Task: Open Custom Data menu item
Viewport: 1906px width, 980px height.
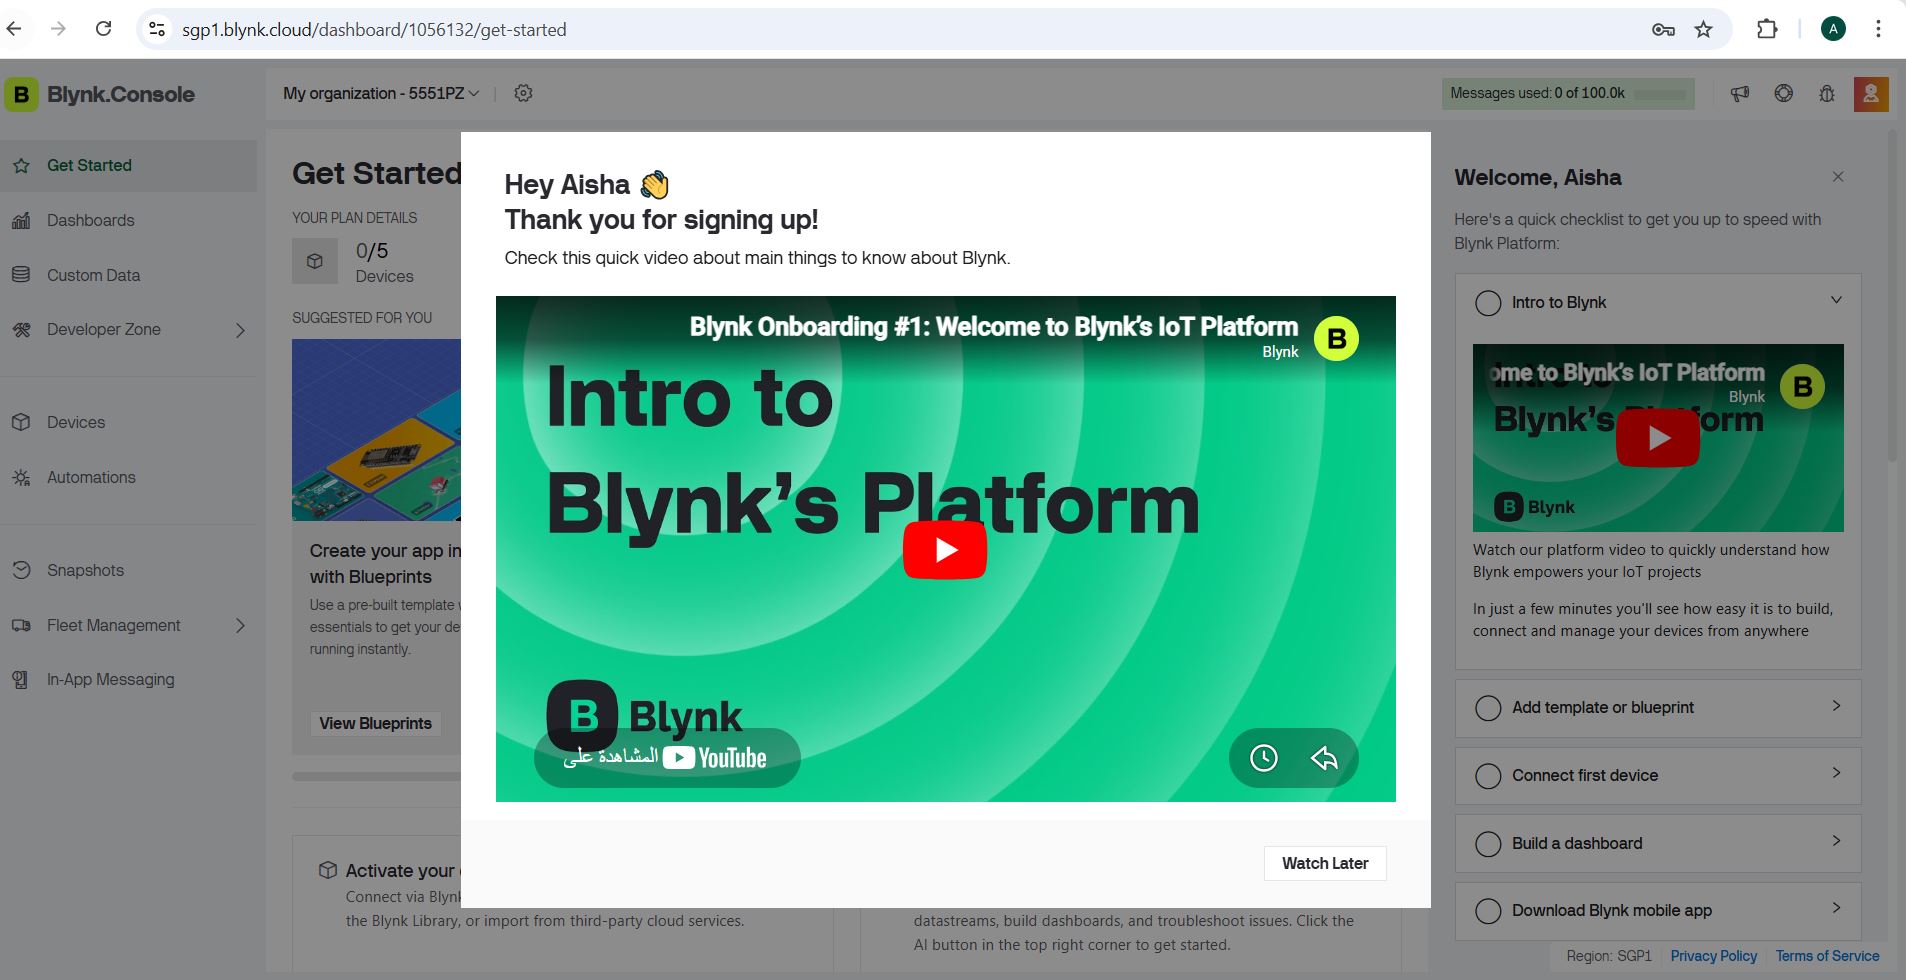Action: click(x=129, y=275)
